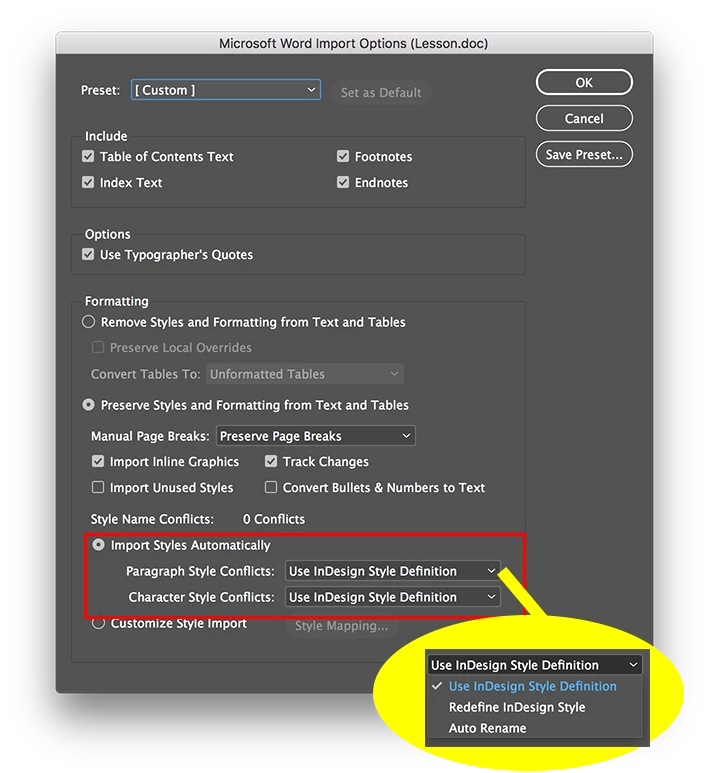The height and width of the screenshot is (773, 709).
Task: Click the Cancel button
Action: click(584, 118)
